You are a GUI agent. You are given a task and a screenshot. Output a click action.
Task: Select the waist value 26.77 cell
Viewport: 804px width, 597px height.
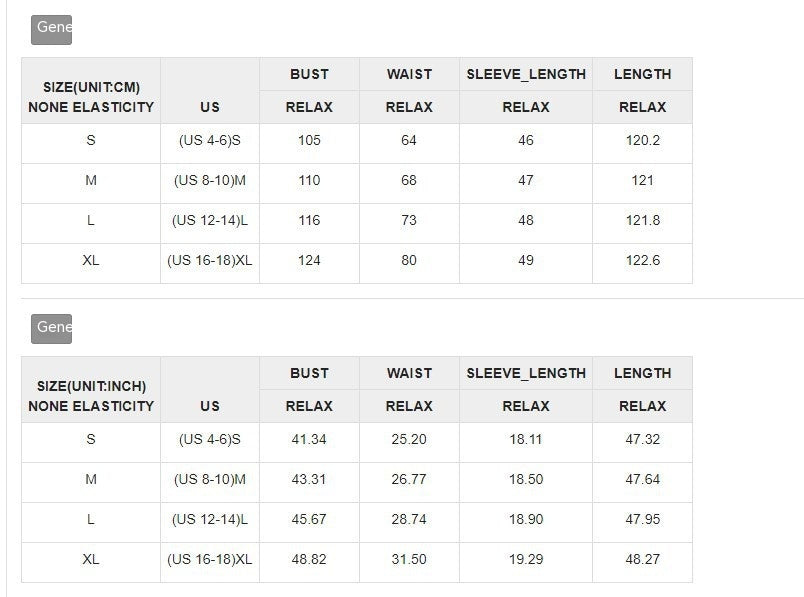pyautogui.click(x=409, y=480)
